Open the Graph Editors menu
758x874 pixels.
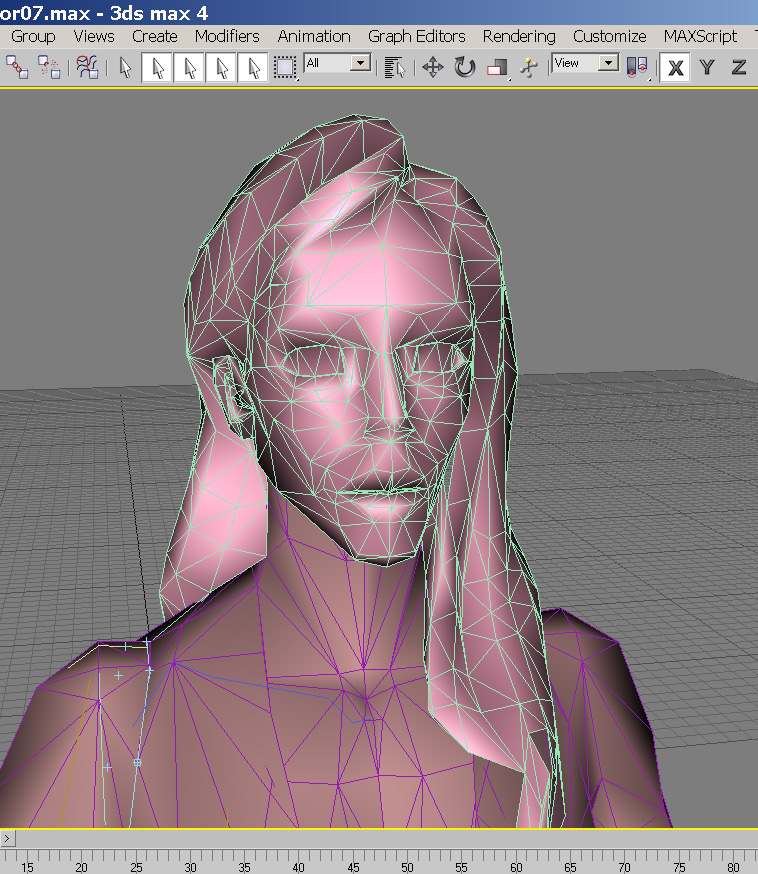(x=416, y=36)
